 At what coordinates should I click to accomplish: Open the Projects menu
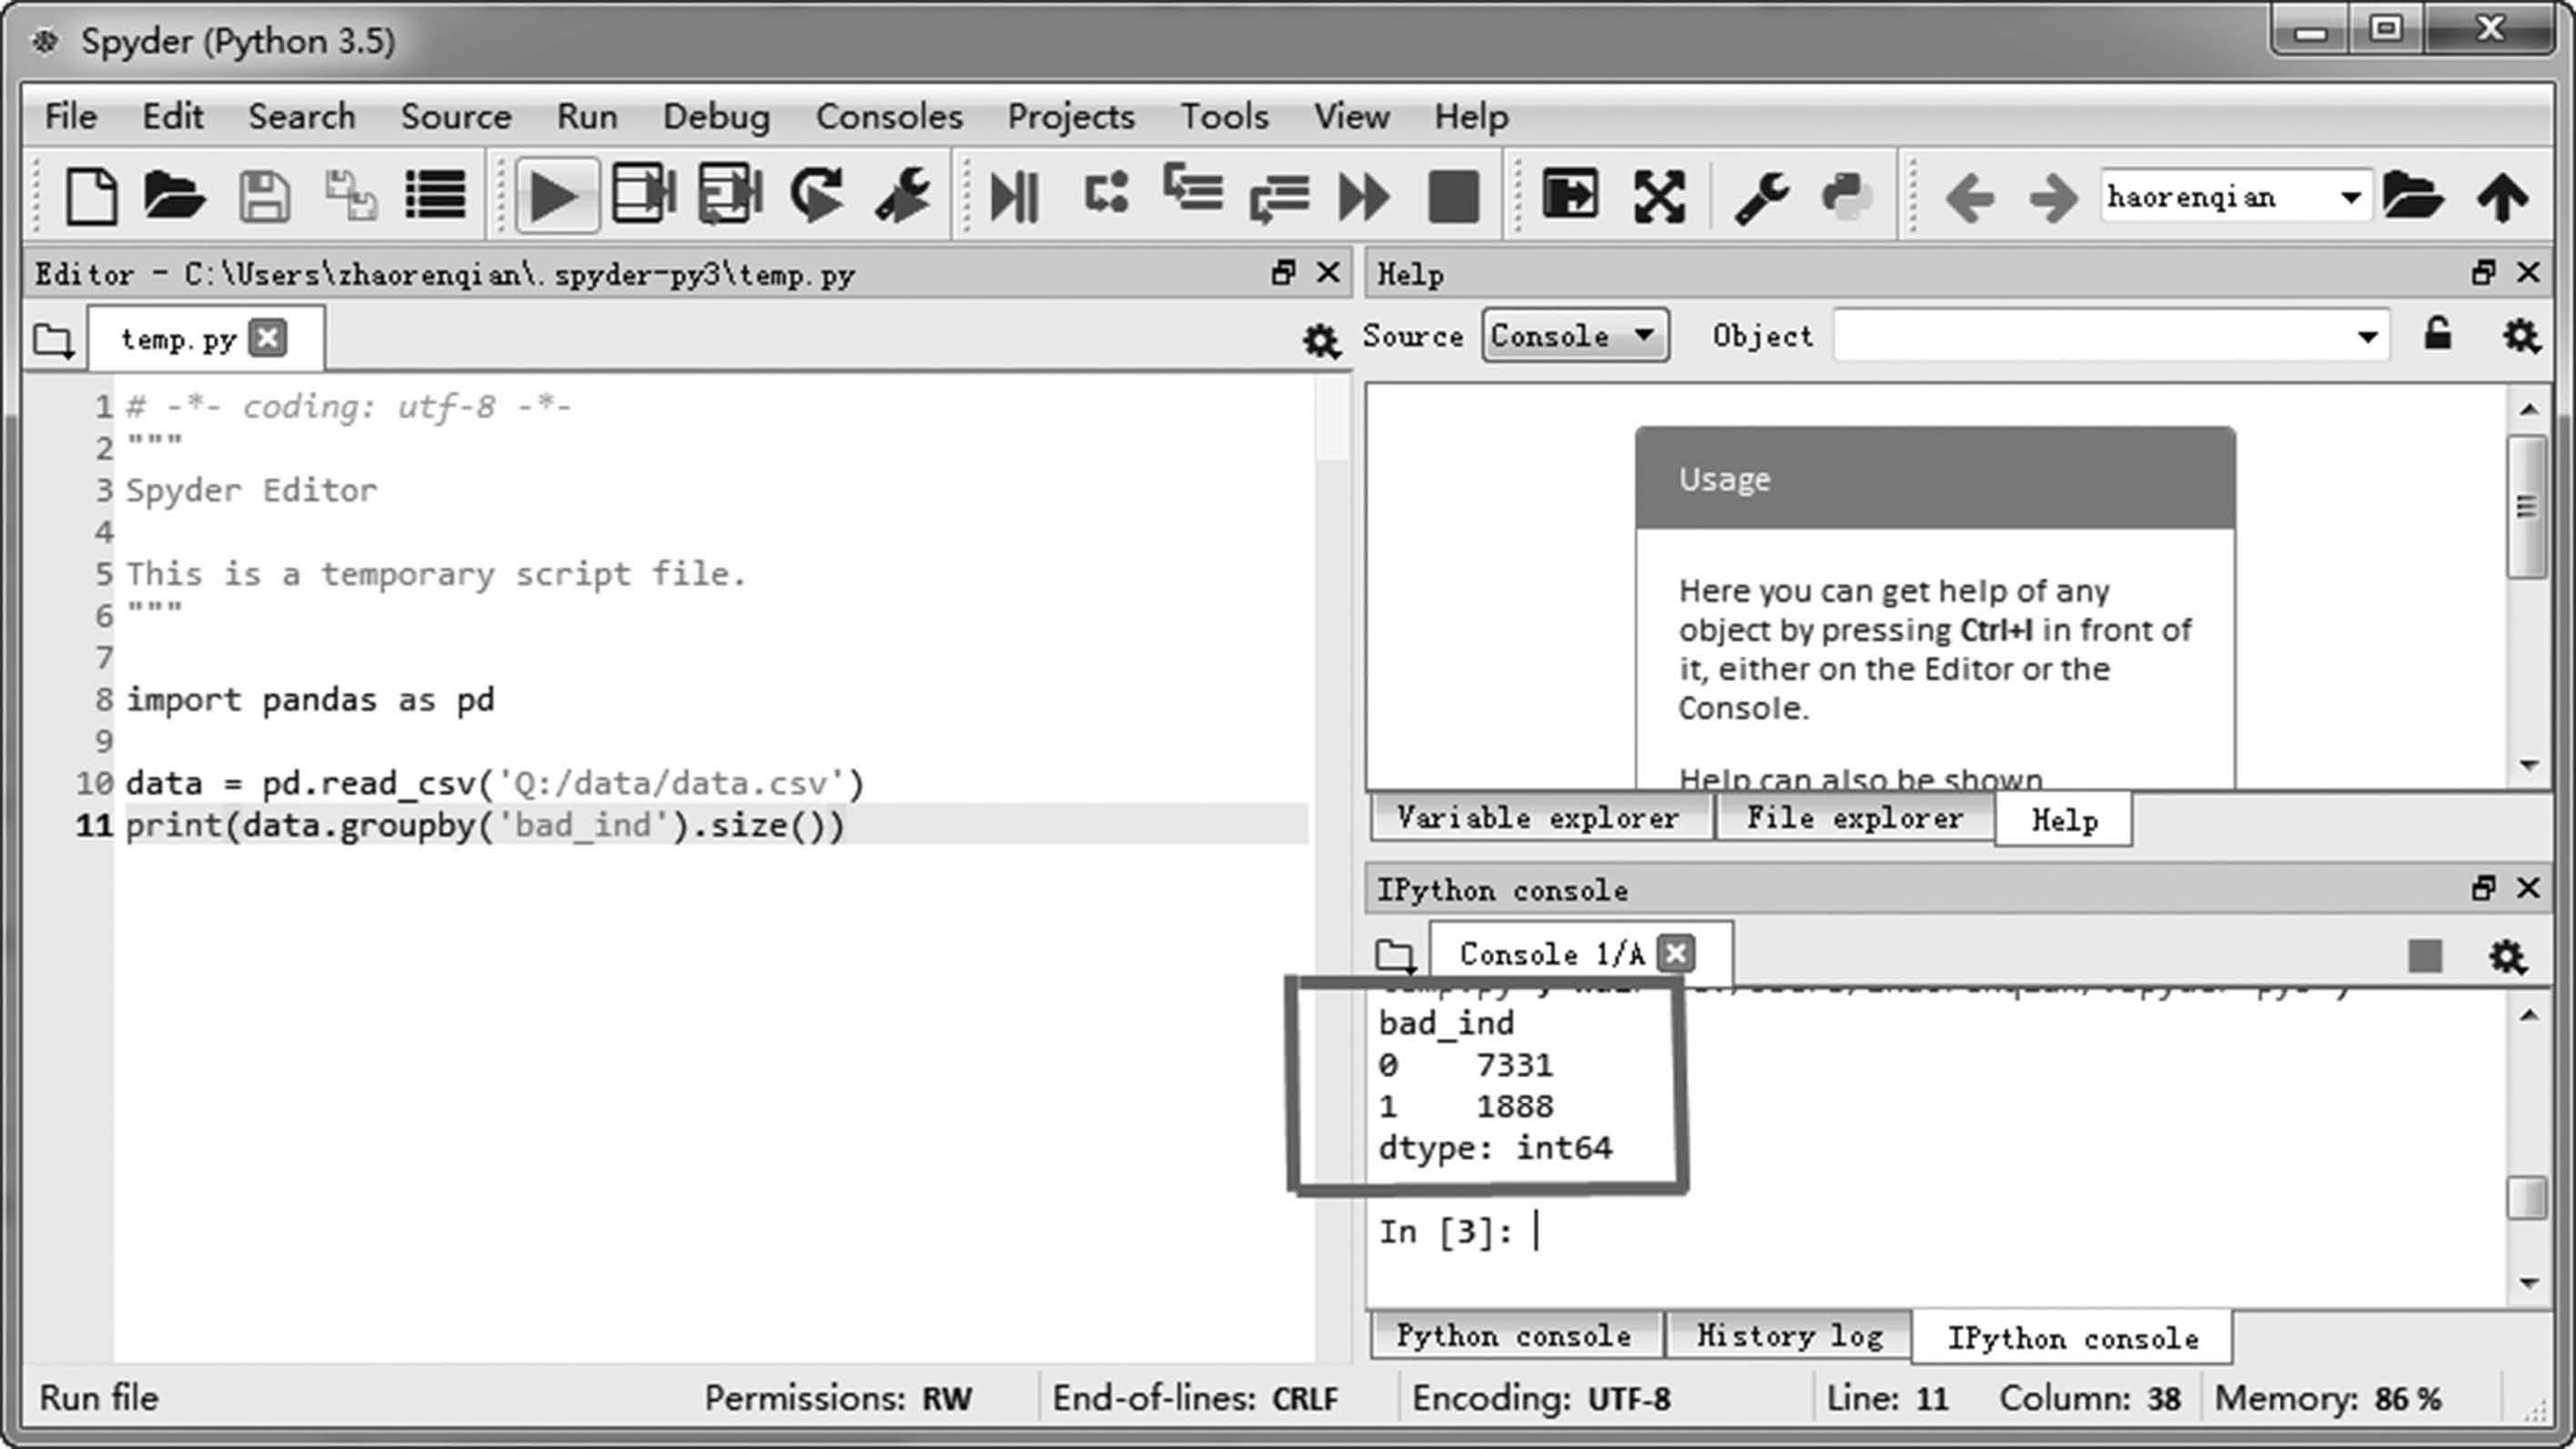point(1071,117)
